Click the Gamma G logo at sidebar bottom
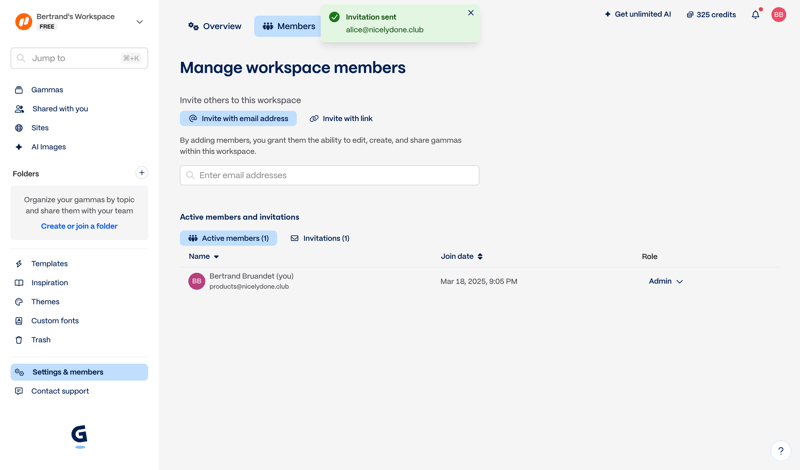800x470 pixels. [79, 435]
